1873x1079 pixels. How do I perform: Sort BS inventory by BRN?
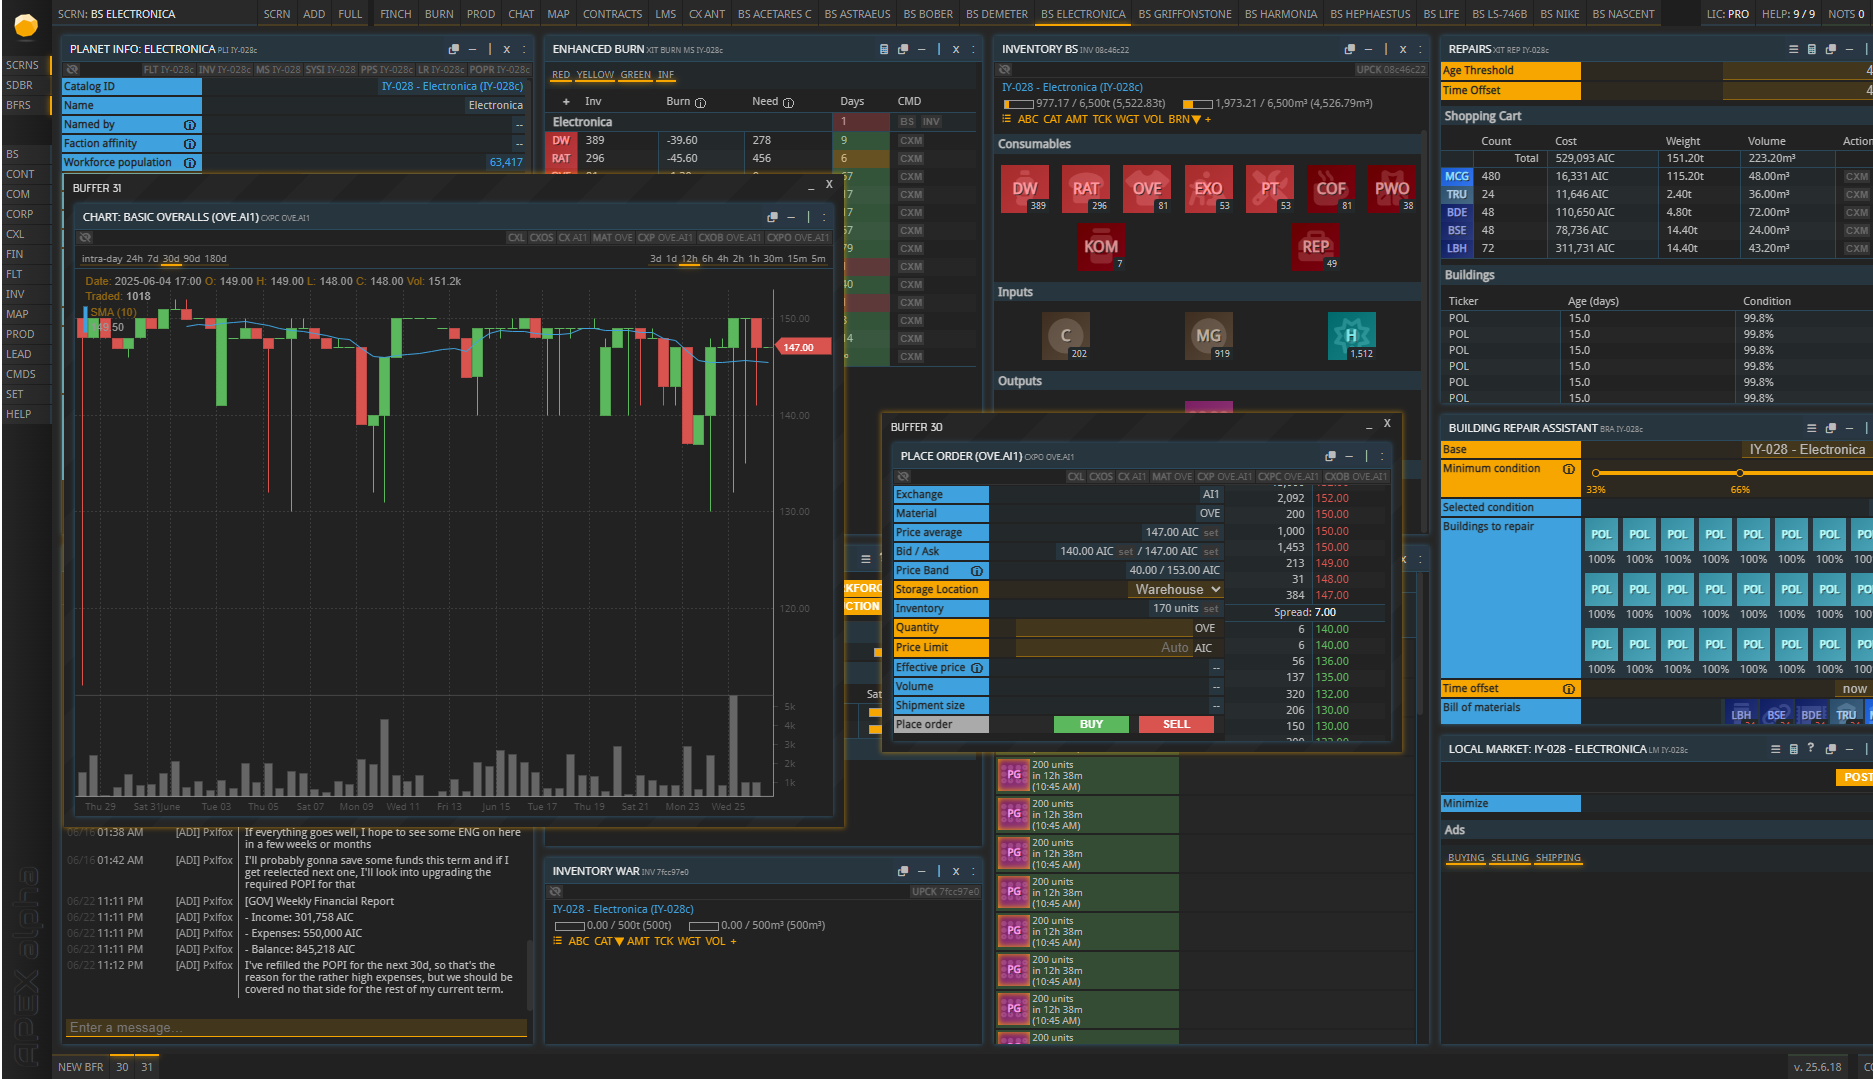click(x=1184, y=119)
